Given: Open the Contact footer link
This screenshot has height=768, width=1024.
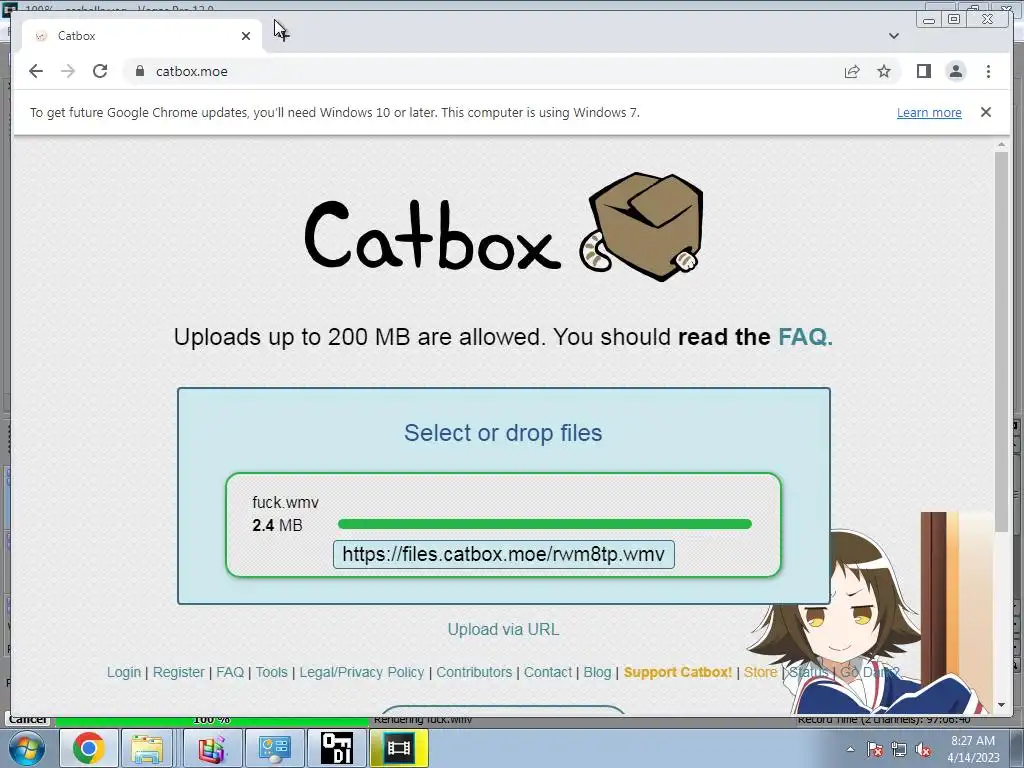Looking at the screenshot, I should (x=548, y=672).
